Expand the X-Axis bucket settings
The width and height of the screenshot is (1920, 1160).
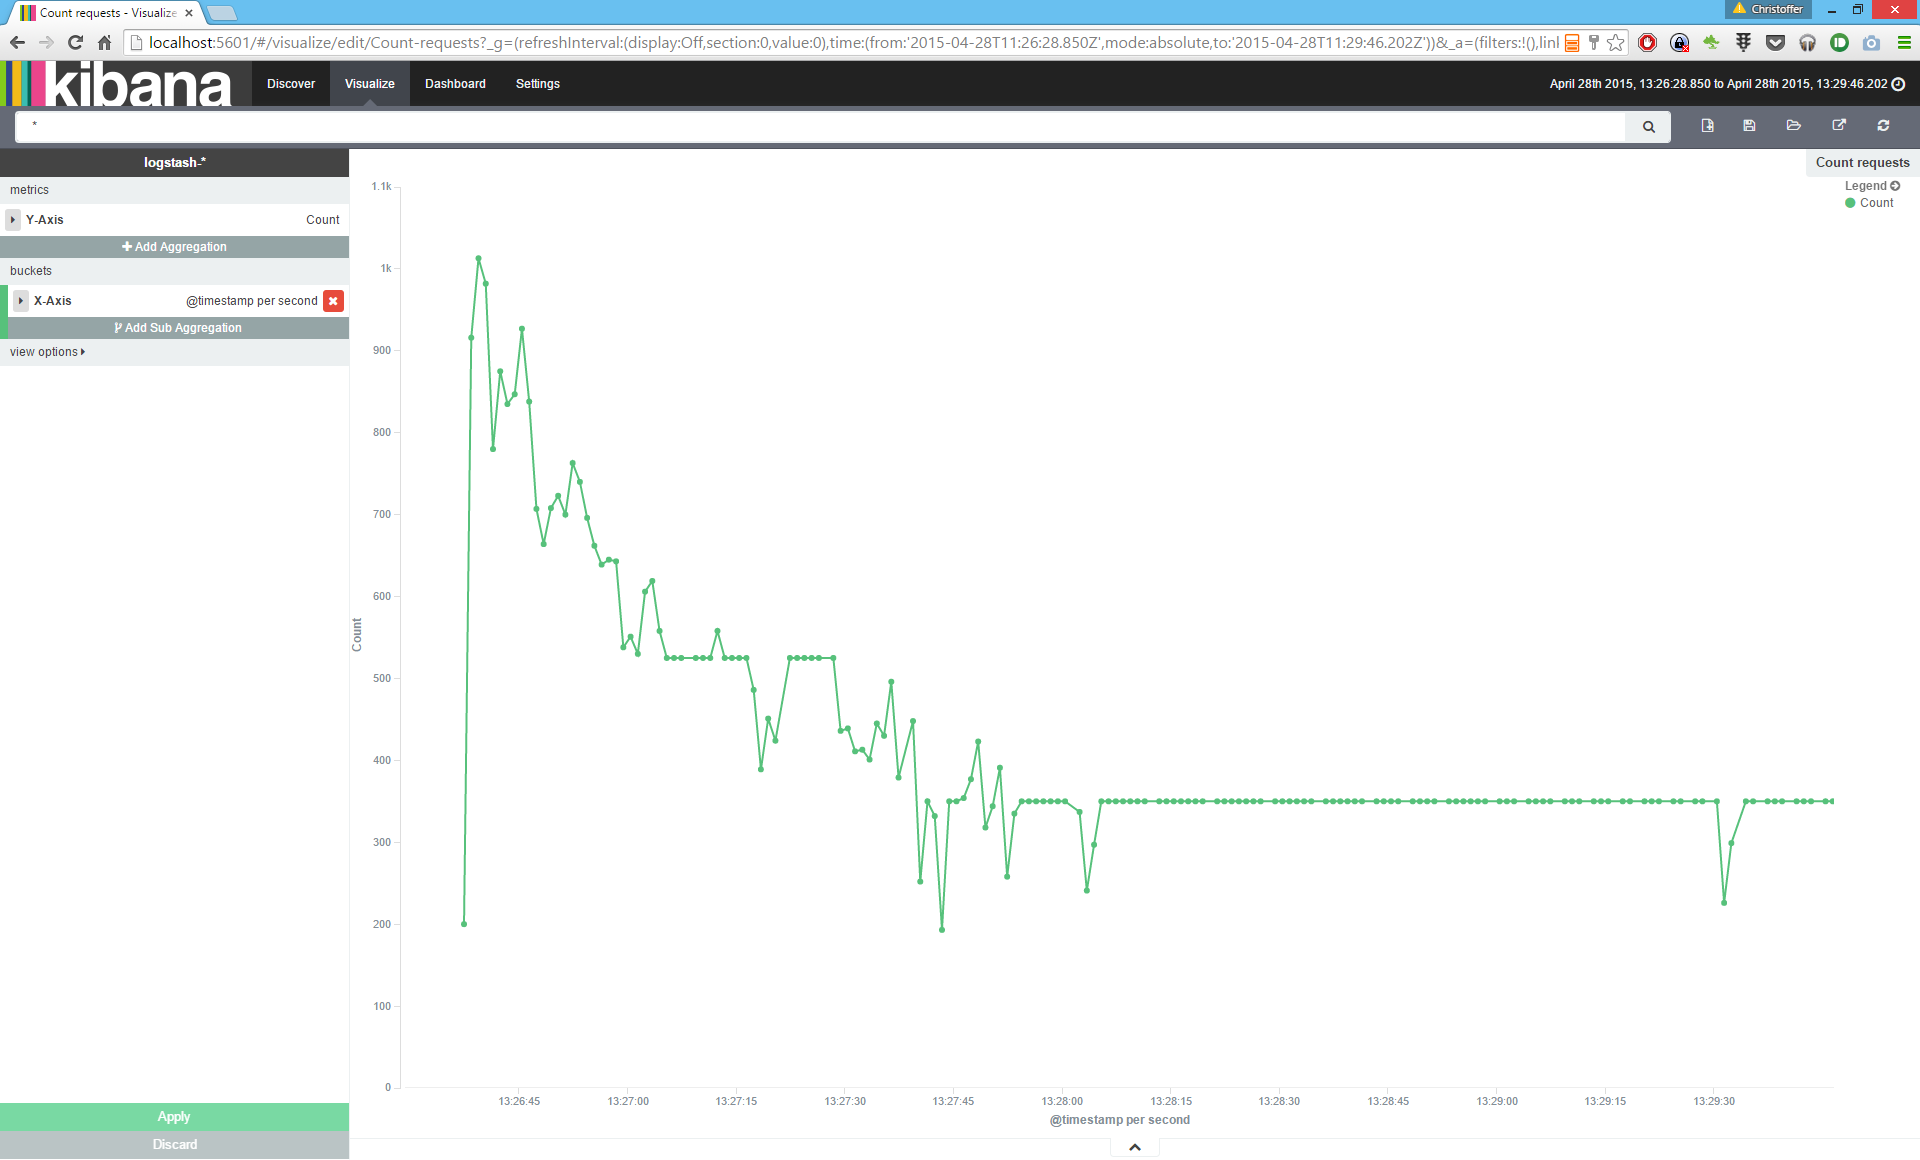20,301
